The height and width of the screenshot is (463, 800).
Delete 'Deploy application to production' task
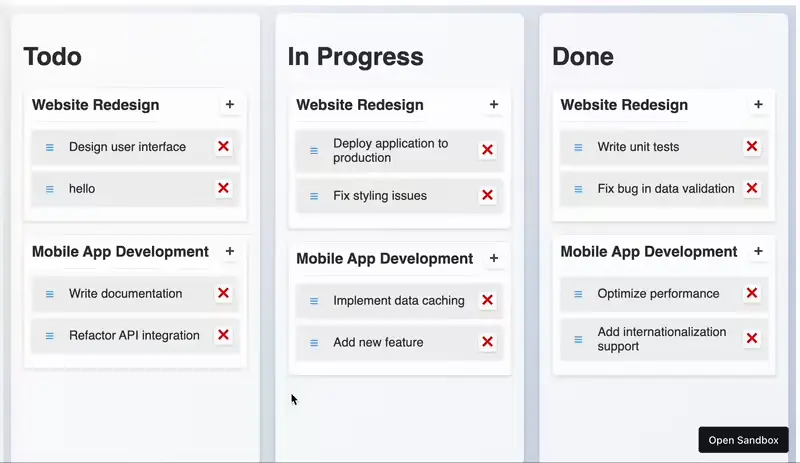pyautogui.click(x=487, y=150)
